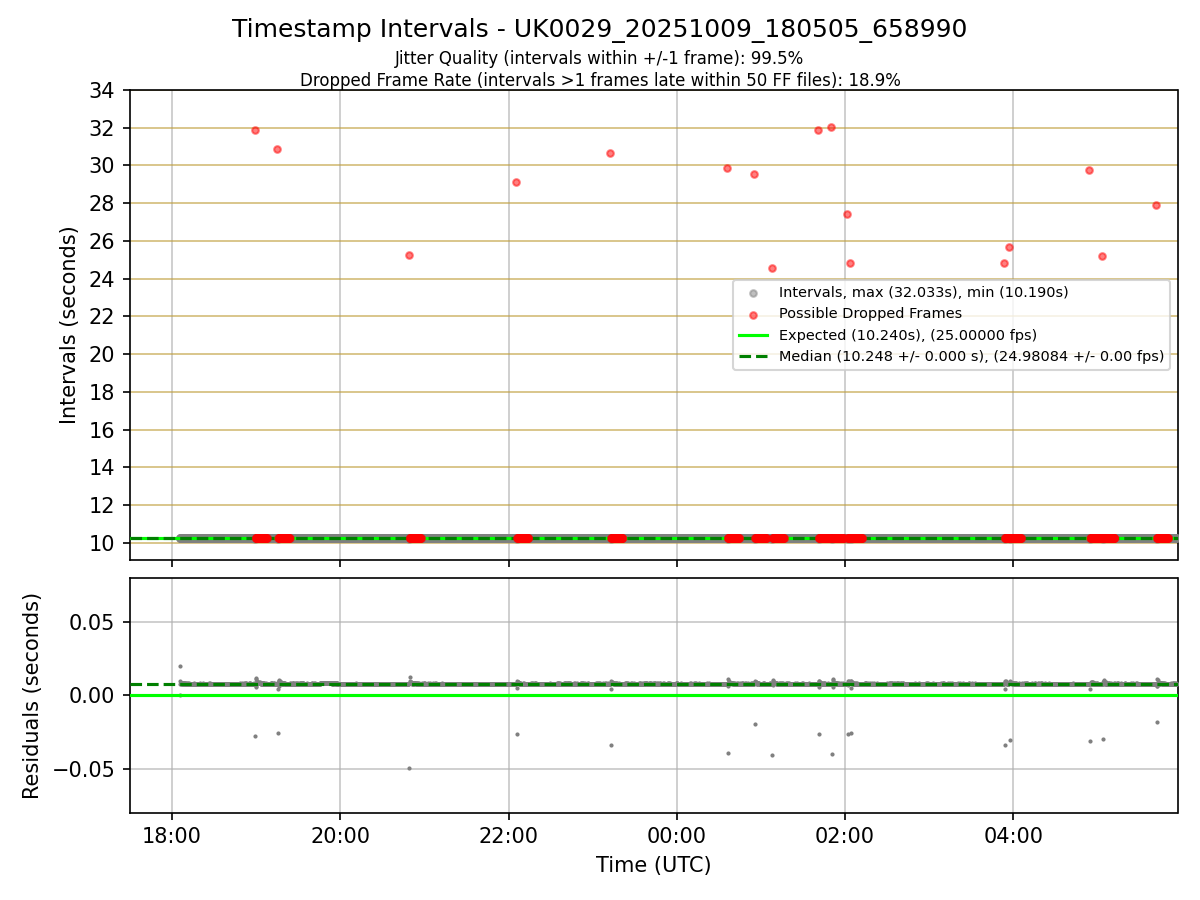This screenshot has height=900, width=1200.
Task: Click the red dropped-frame point near 25 s around 20:45
Action: [x=409, y=255]
